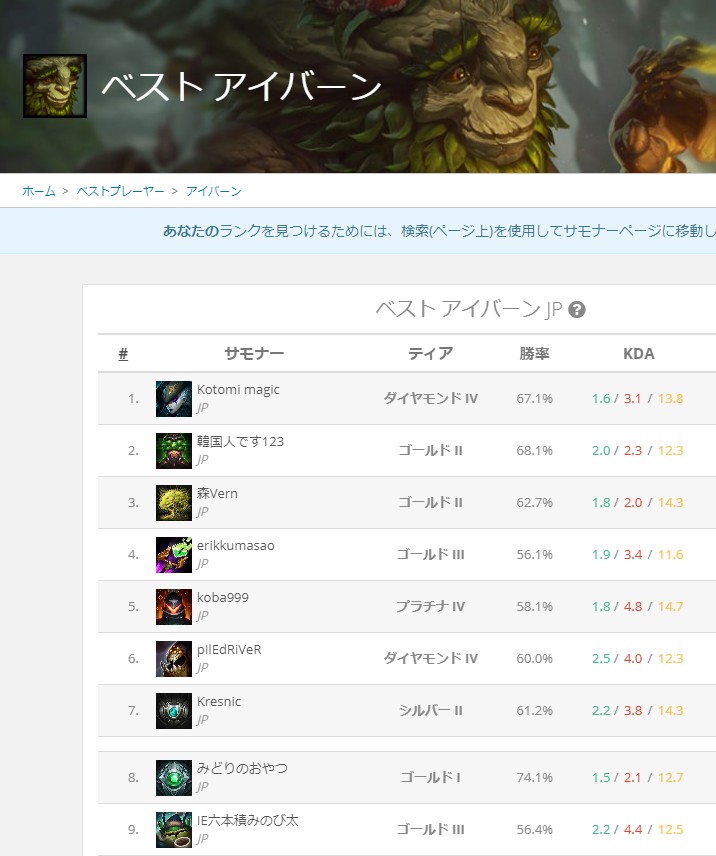Click the 74.1% win rate value
The image size is (716, 856).
coord(535,777)
